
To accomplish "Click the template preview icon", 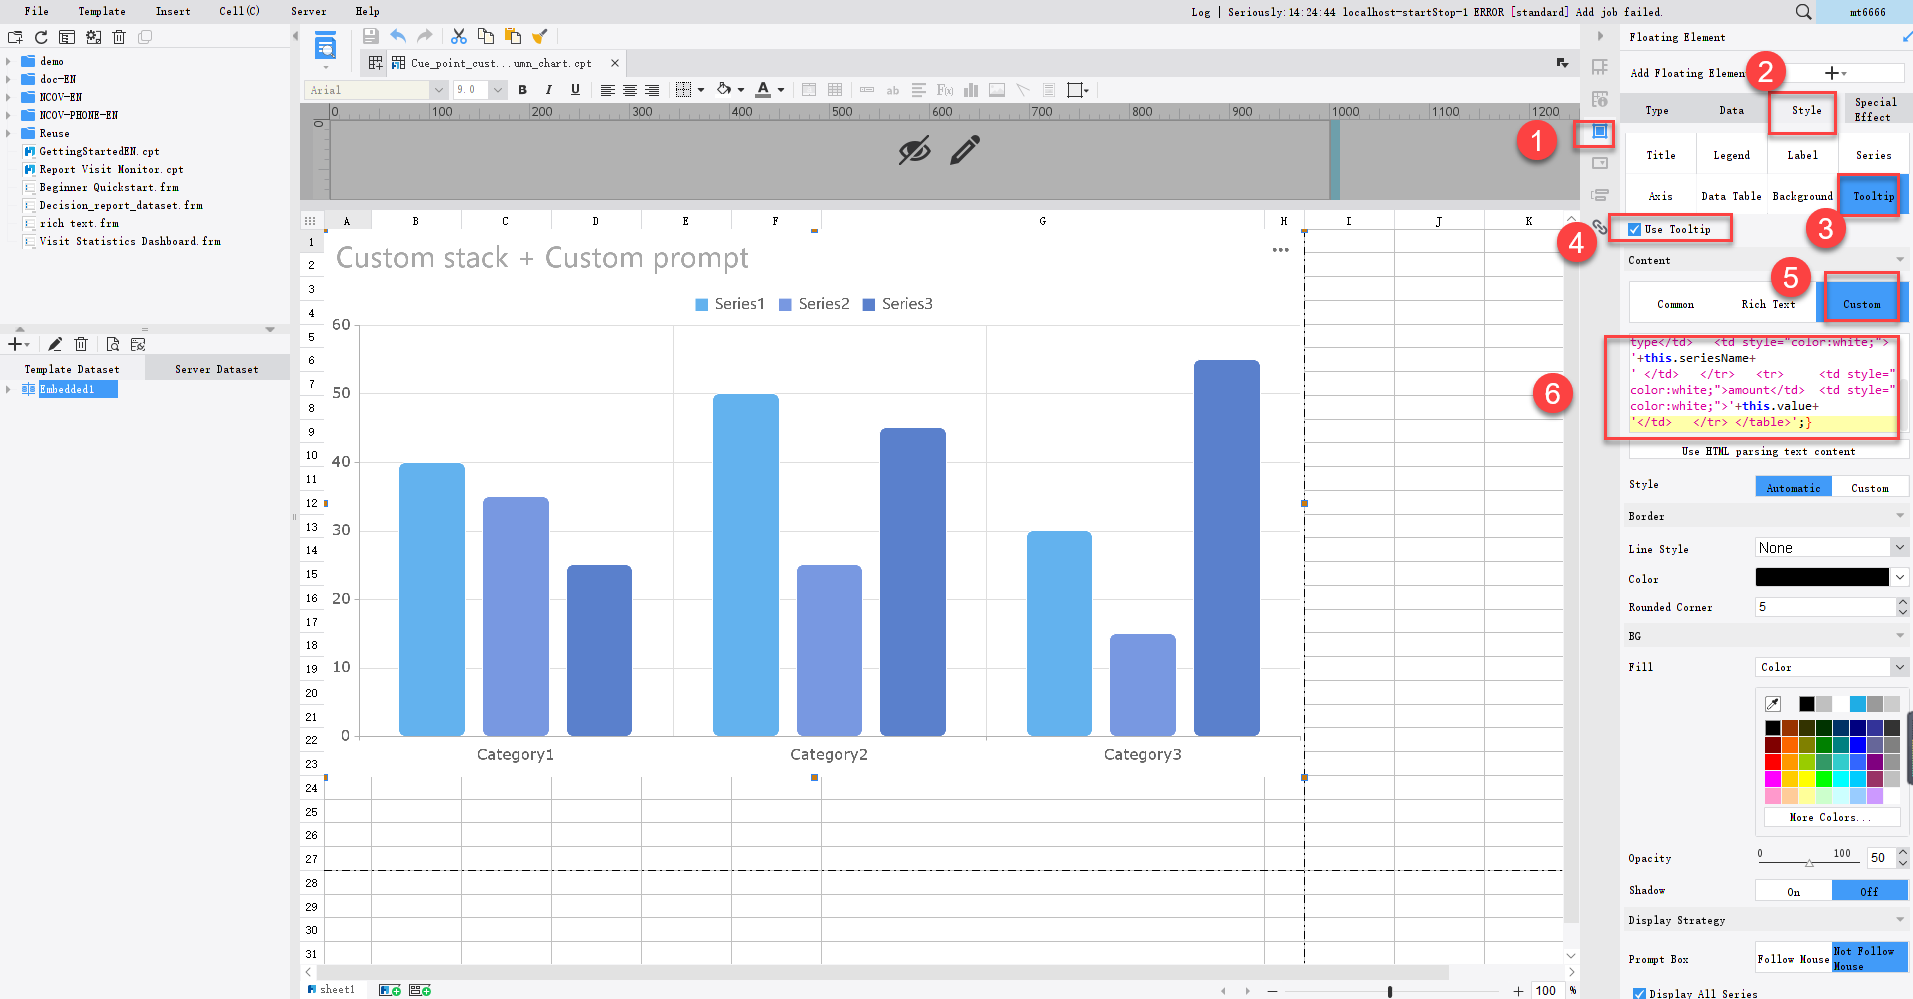I will coord(325,46).
